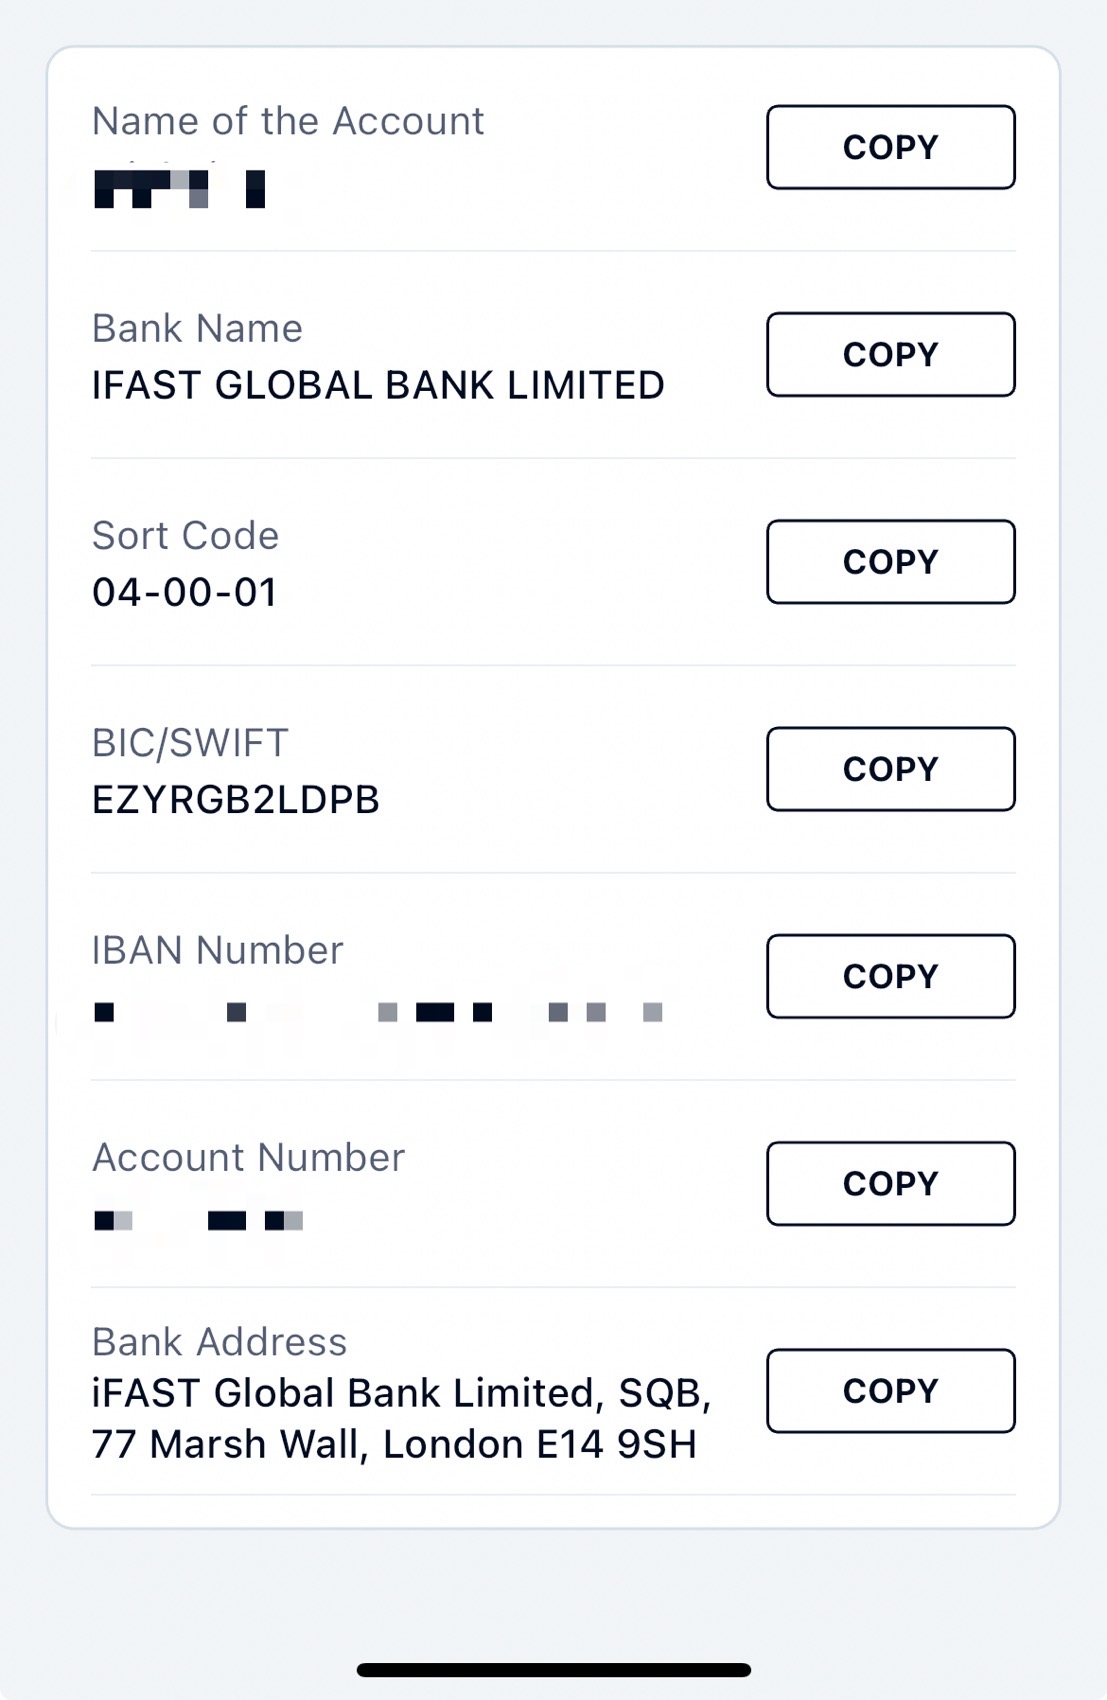Click the "BIC/SWIFT" field label

(x=190, y=743)
